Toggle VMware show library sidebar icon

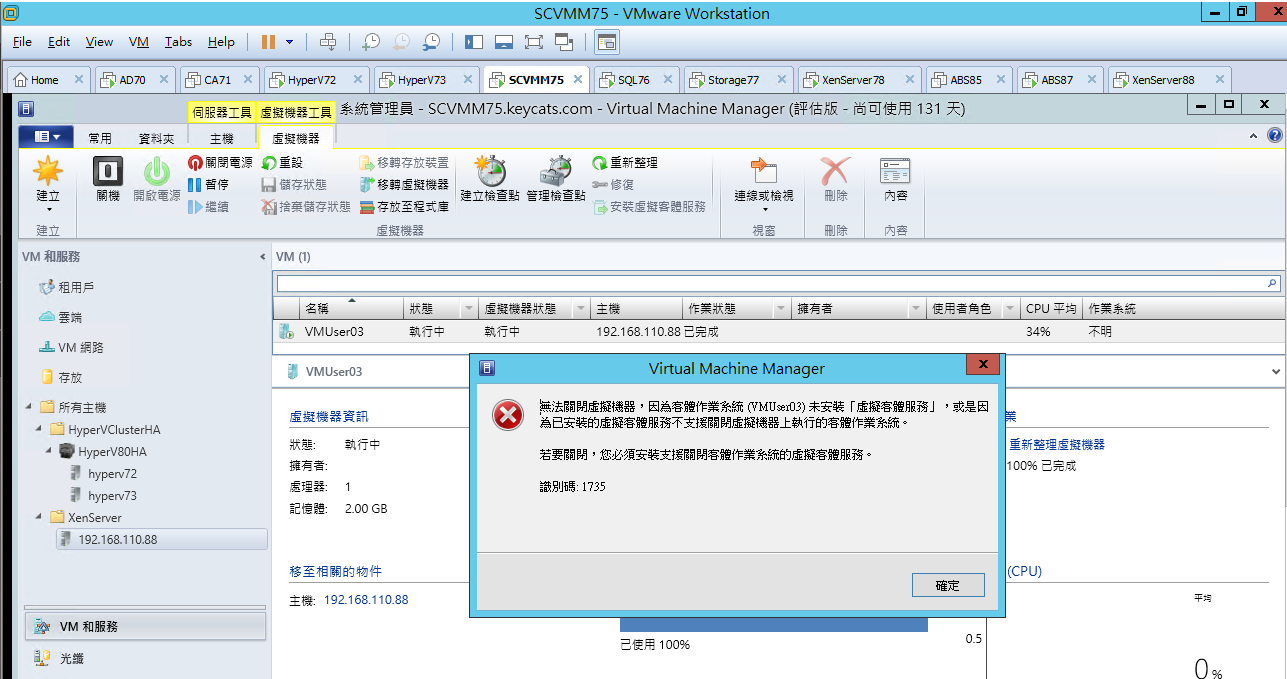[x=473, y=41]
